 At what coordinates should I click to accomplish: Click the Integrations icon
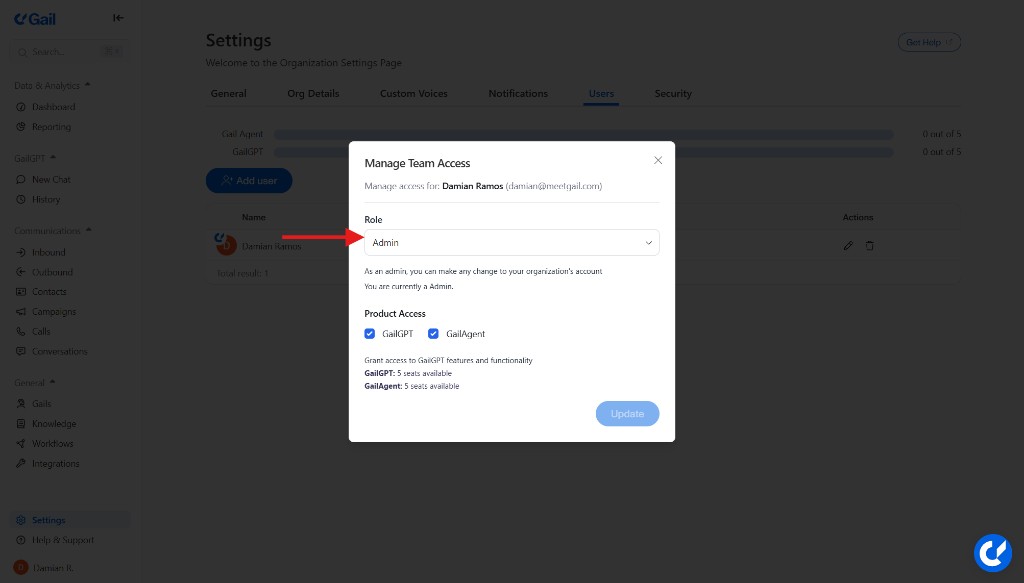click(22, 463)
